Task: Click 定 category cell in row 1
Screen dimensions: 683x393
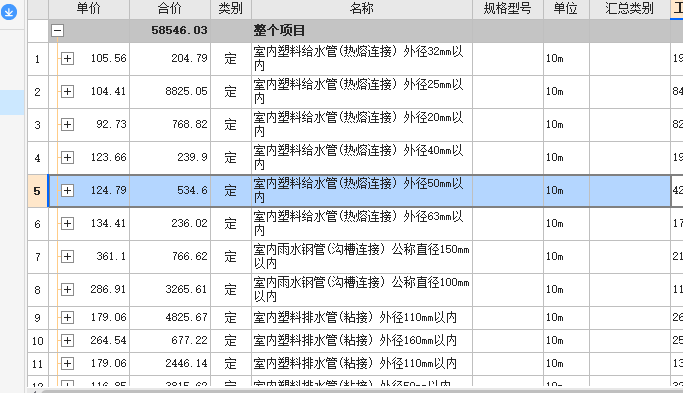Action: 231,58
